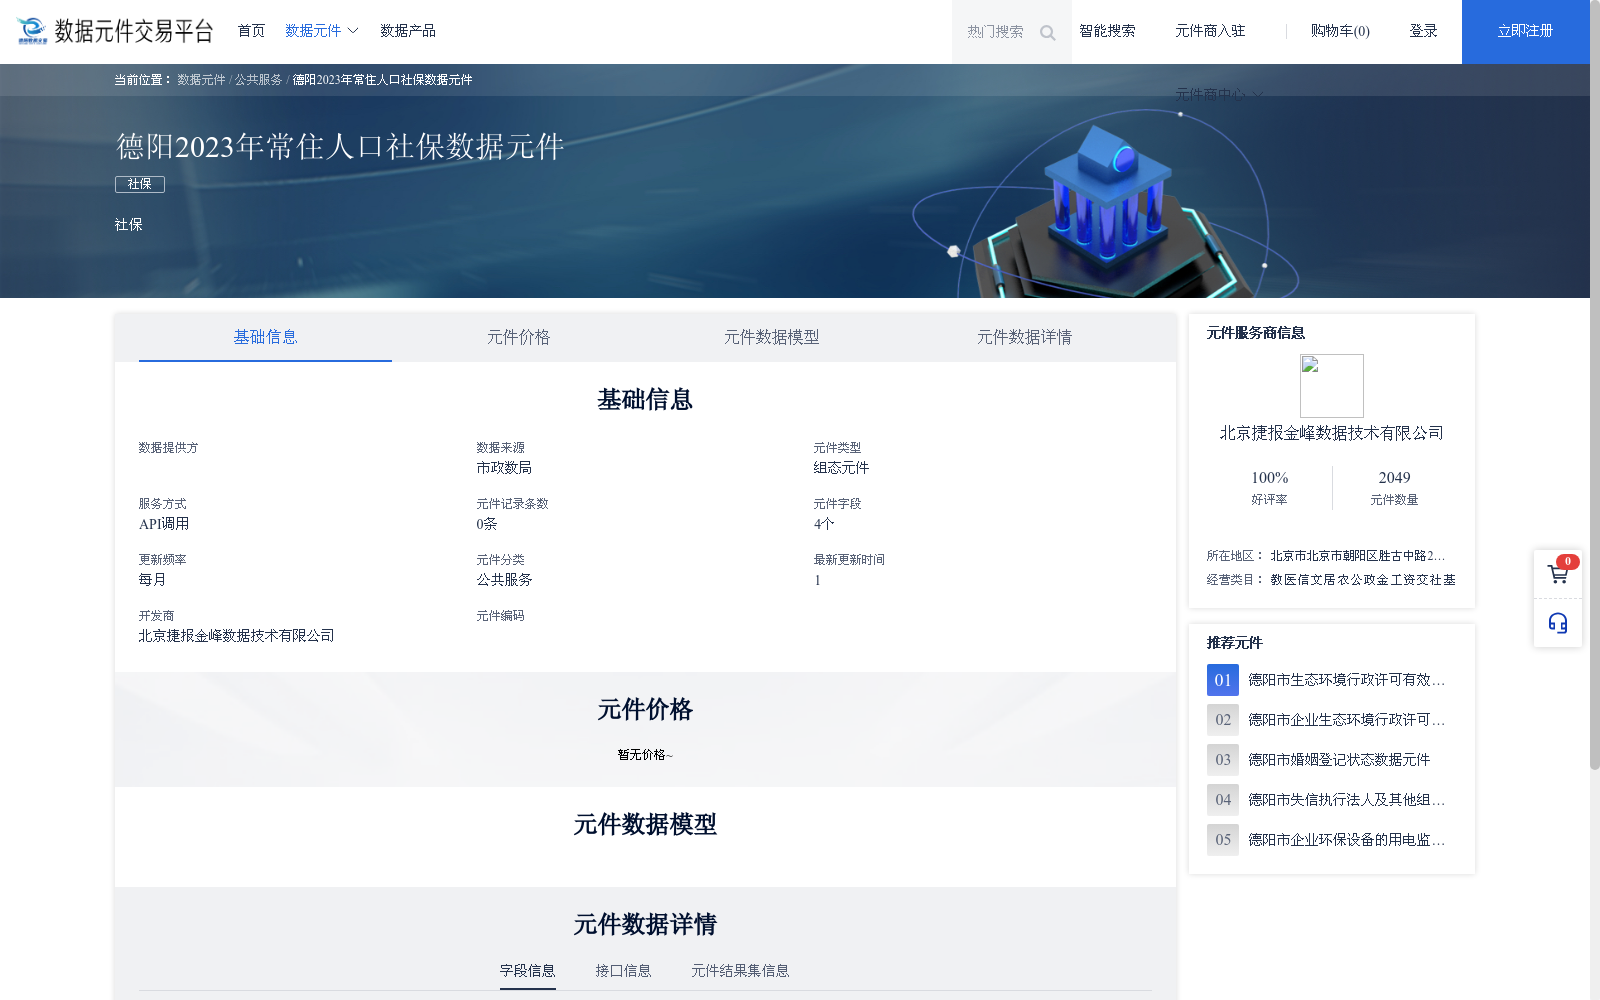Image resolution: width=1600 pixels, height=1000 pixels.
Task: Open 元件商入驻 link
Action: 1210,31
